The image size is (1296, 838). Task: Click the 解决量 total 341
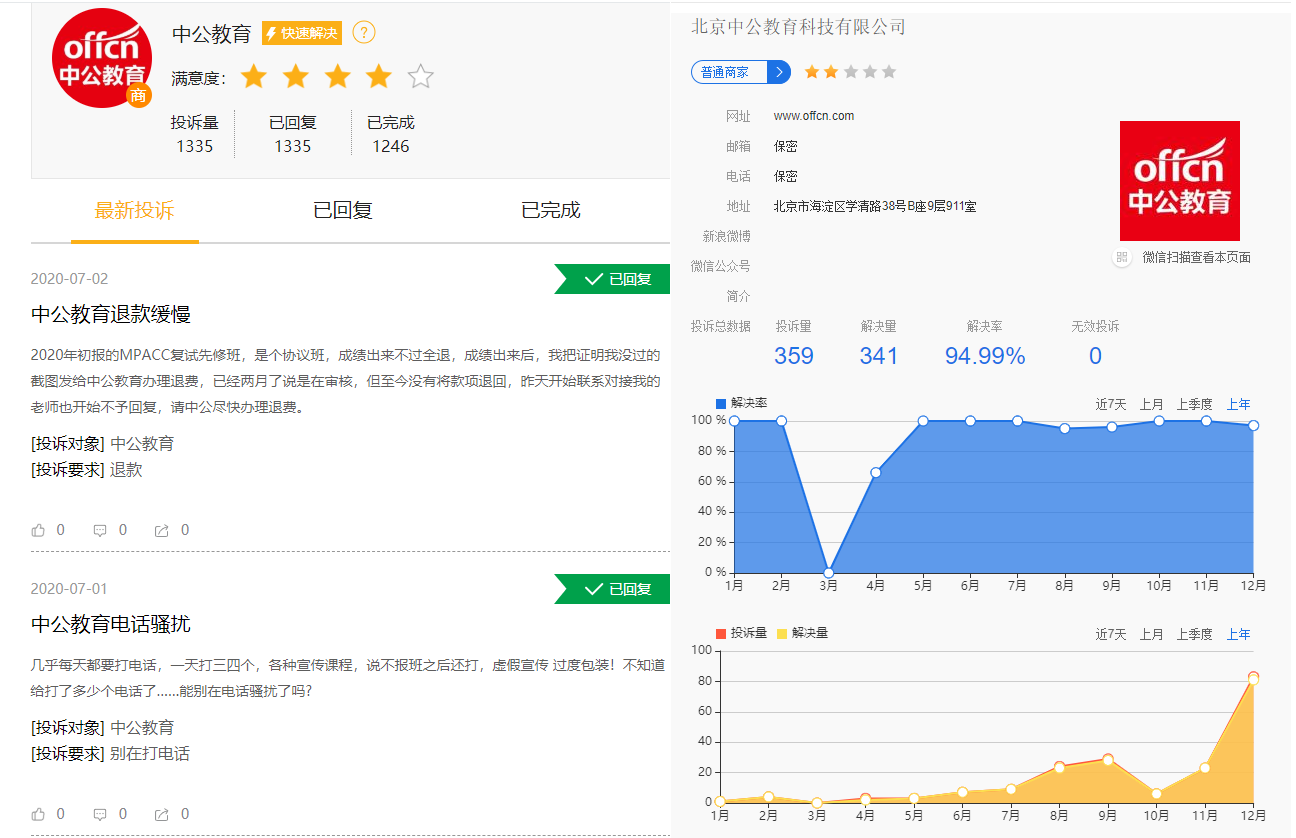pyautogui.click(x=879, y=356)
